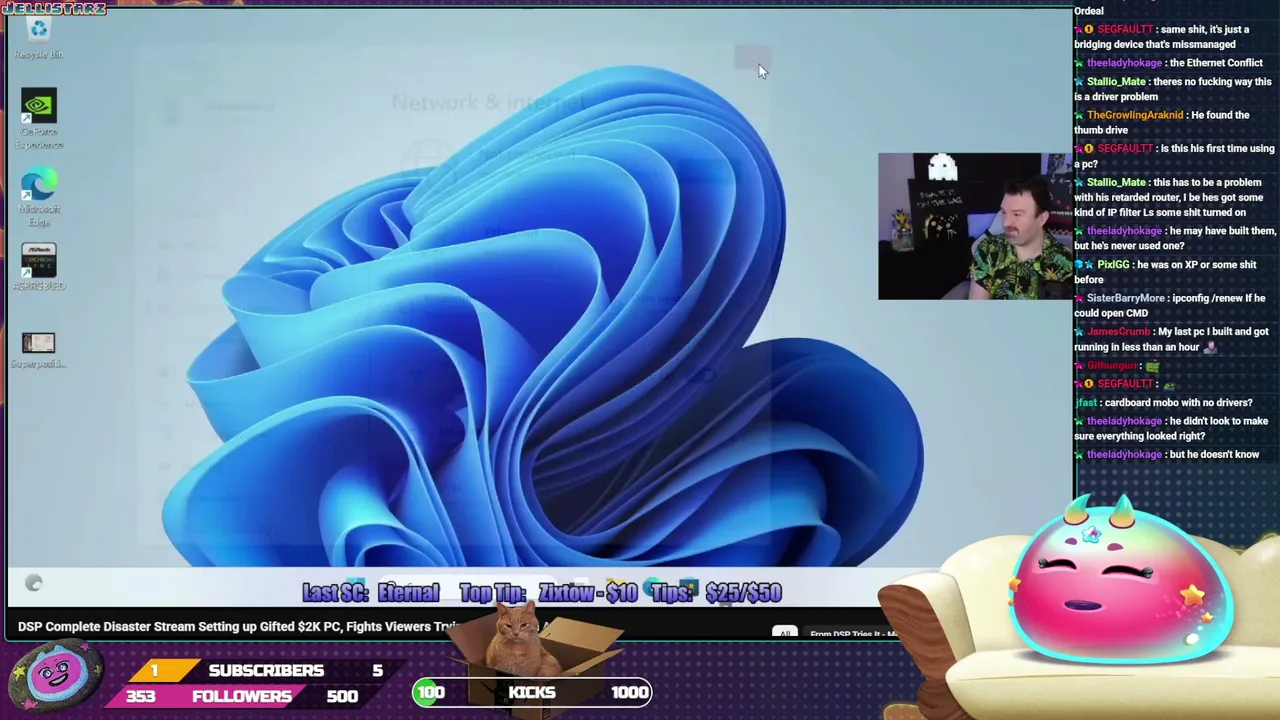Open JamesCrumb's chat username
The height and width of the screenshot is (720, 1280).
[x=1119, y=332]
